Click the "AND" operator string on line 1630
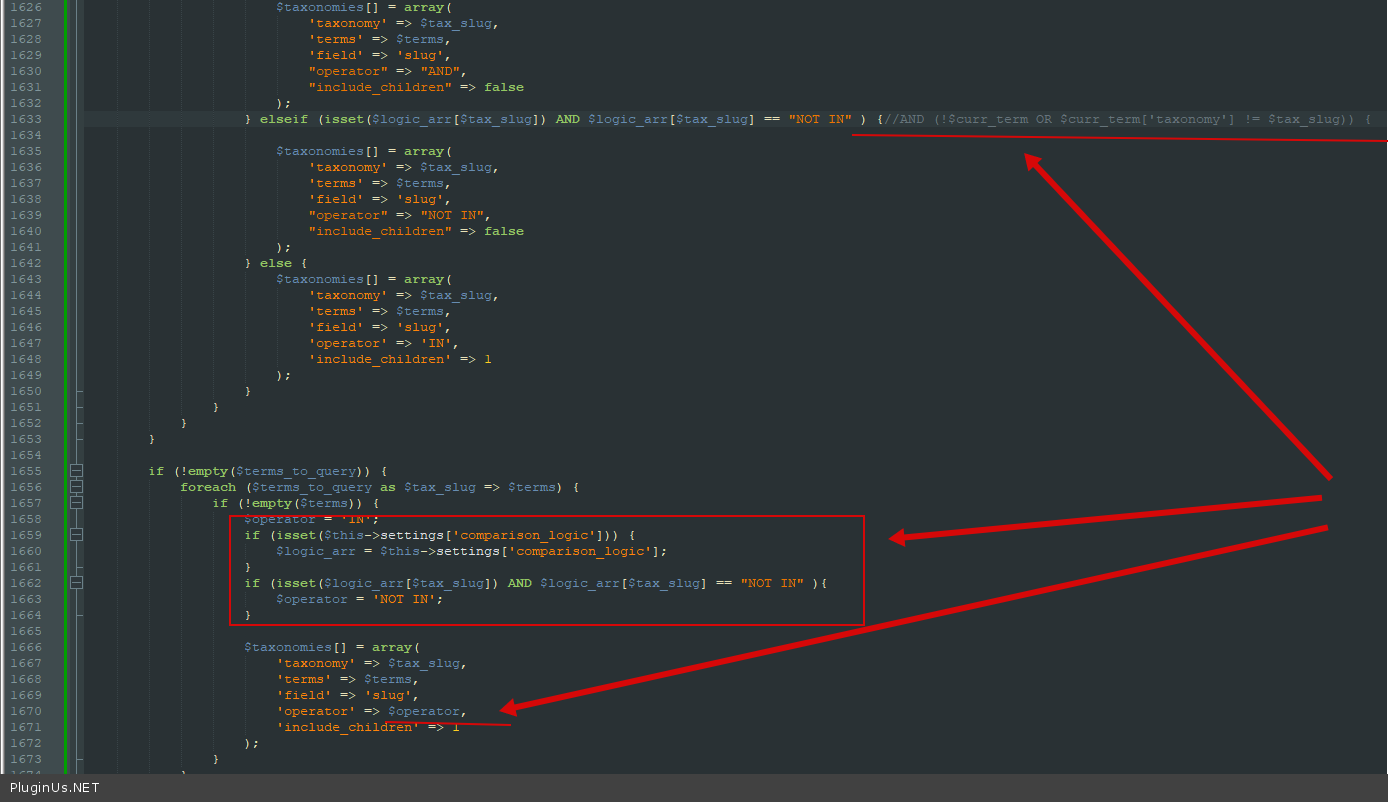The image size is (1388, 802). pos(439,71)
